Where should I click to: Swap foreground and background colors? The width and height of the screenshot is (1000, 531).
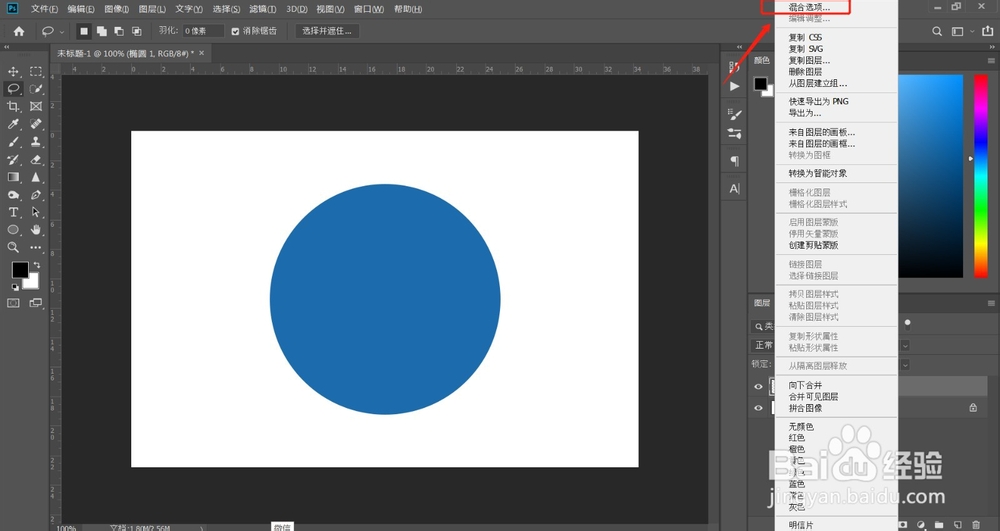point(37,265)
